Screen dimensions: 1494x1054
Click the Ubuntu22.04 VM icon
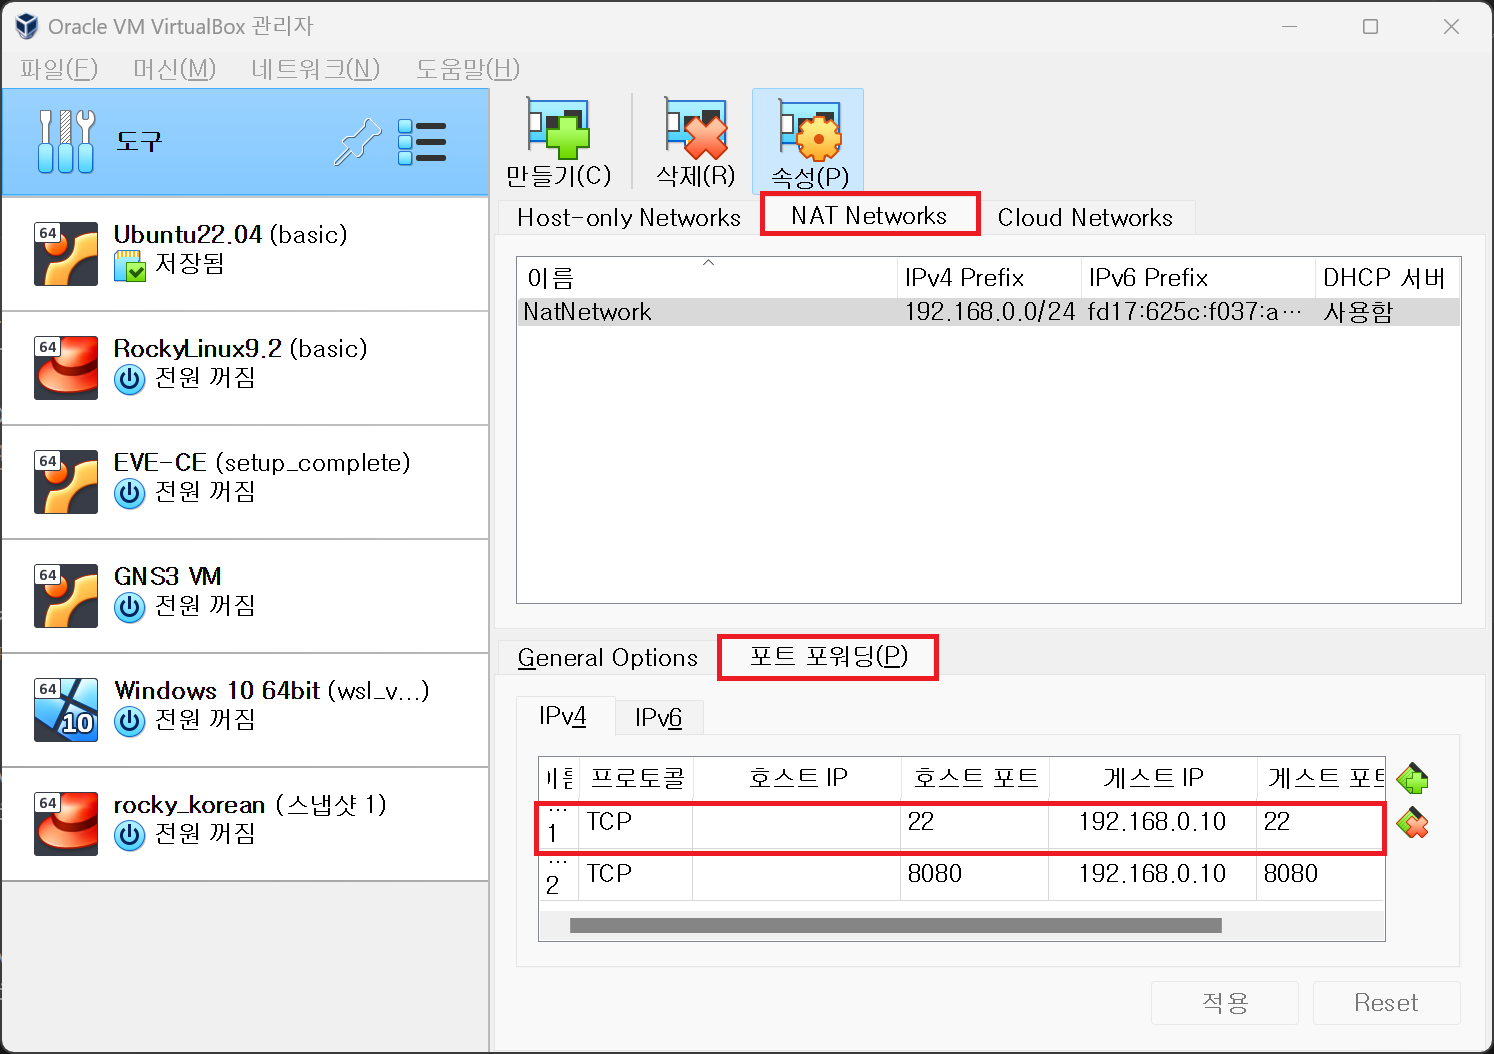pyautogui.click(x=66, y=254)
